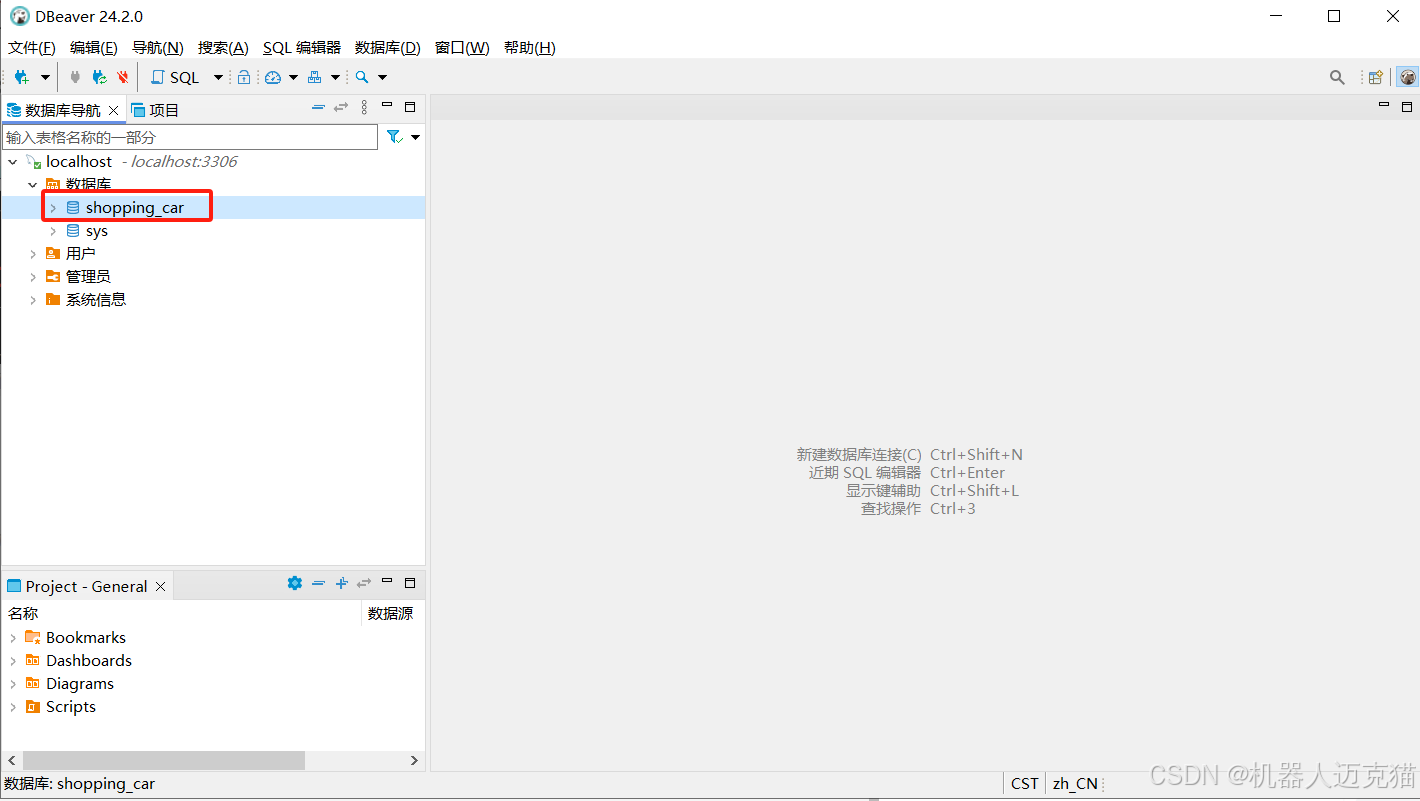Collapse all in database navigator panel
Image resolution: width=1420 pixels, height=801 pixels.
[x=318, y=107]
